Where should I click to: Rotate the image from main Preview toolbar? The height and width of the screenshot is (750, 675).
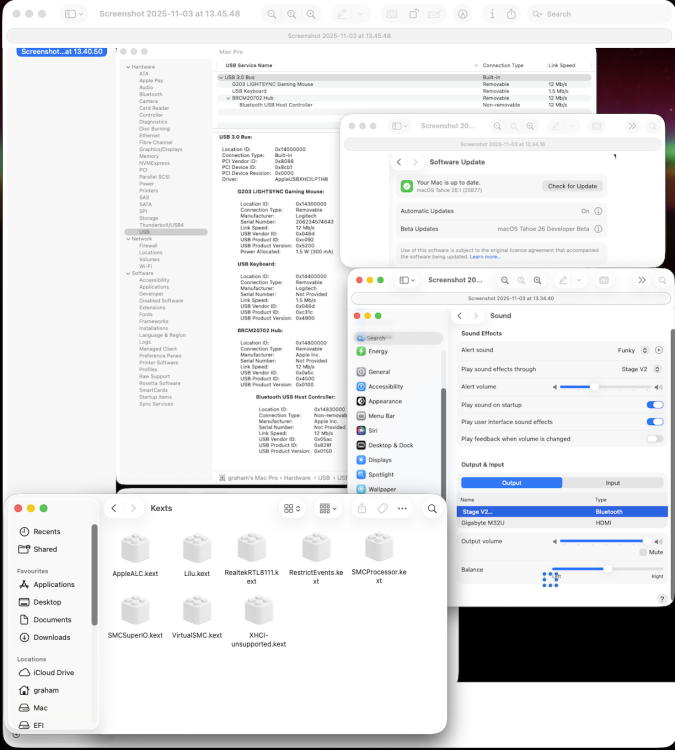click(x=413, y=14)
